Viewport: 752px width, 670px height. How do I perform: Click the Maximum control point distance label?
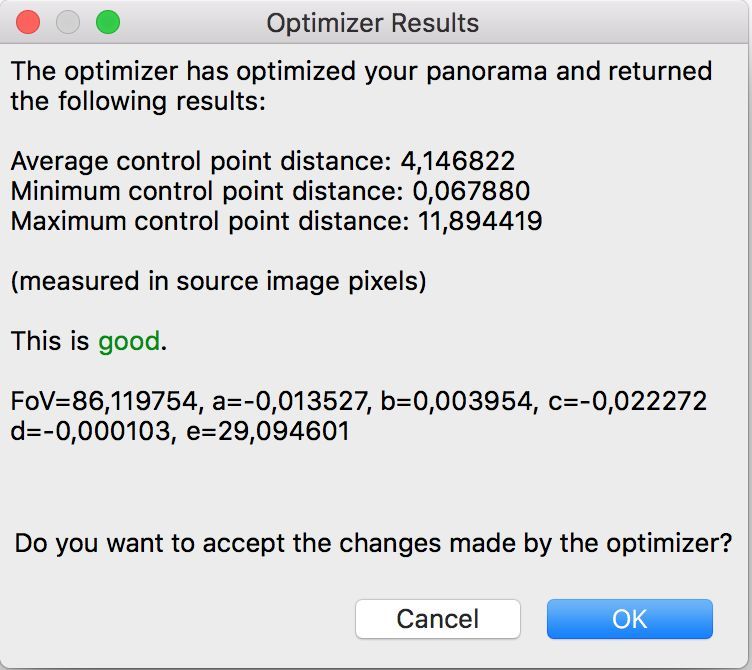(210, 221)
